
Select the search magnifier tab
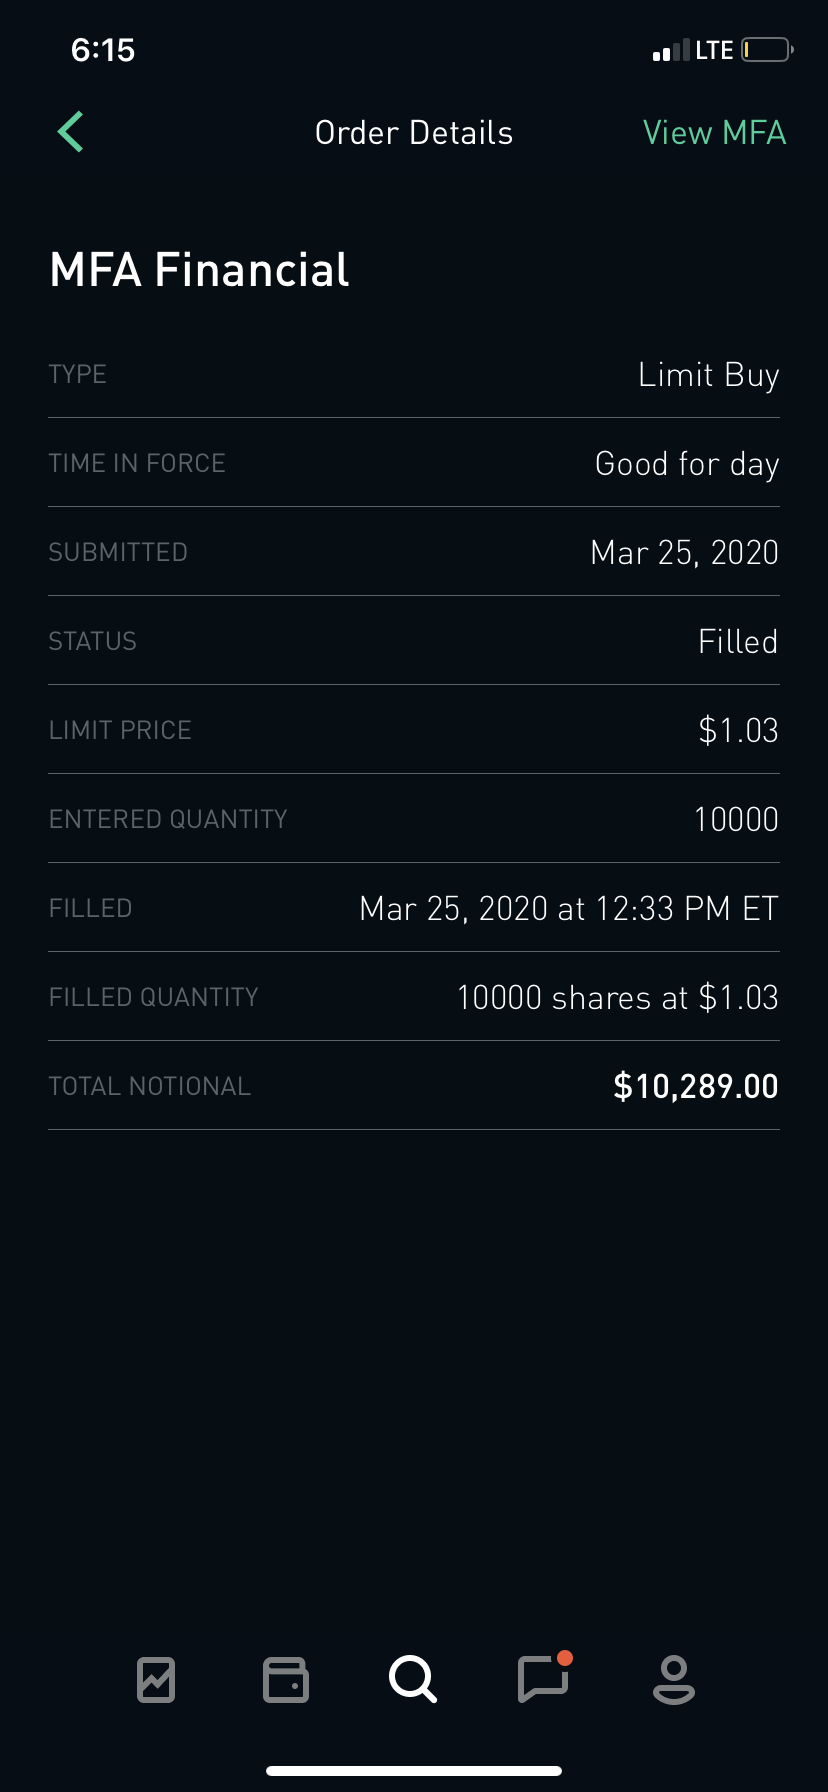coord(413,1679)
